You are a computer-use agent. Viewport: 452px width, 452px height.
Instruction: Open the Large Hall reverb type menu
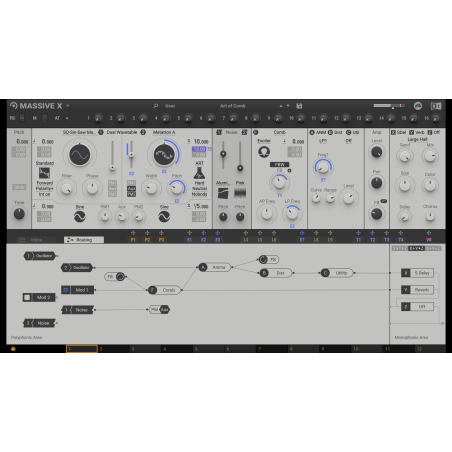[x=417, y=139]
